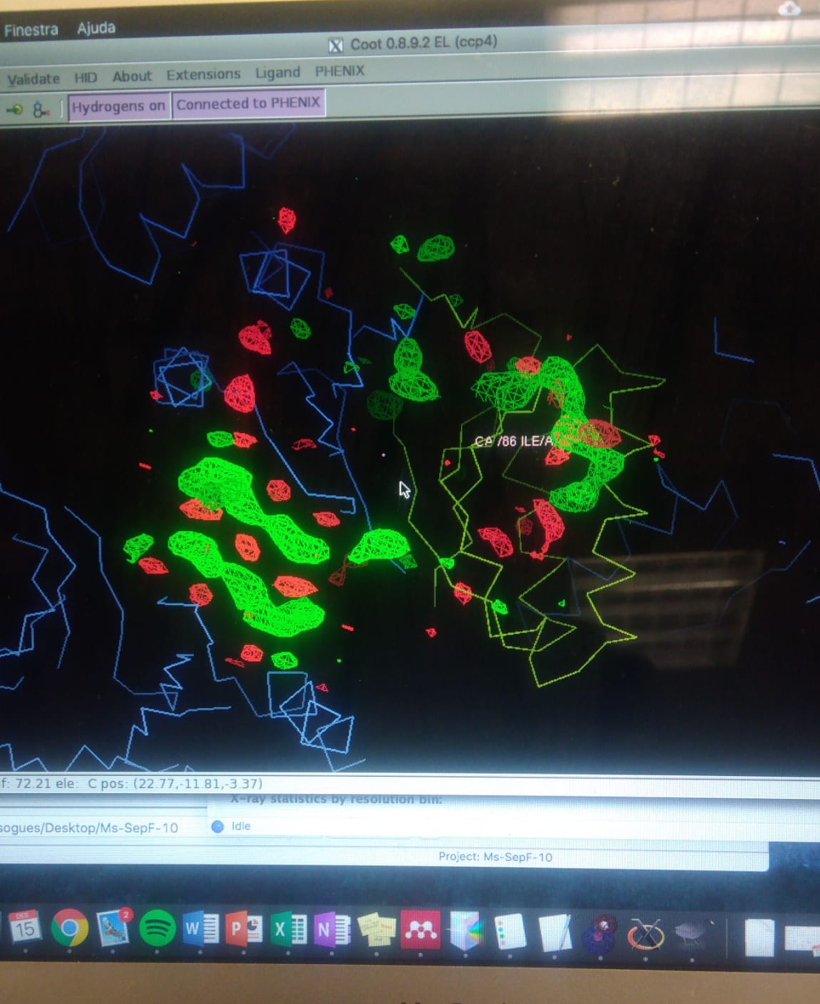The width and height of the screenshot is (820, 1004).
Task: Open the PHENIX menu in Coot
Action: (339, 71)
